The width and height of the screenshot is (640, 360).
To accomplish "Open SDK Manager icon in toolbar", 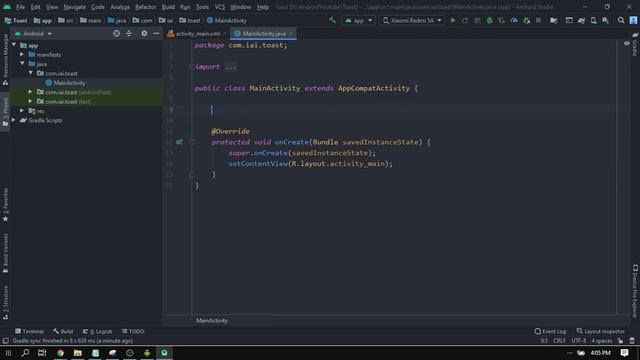I will (605, 20).
